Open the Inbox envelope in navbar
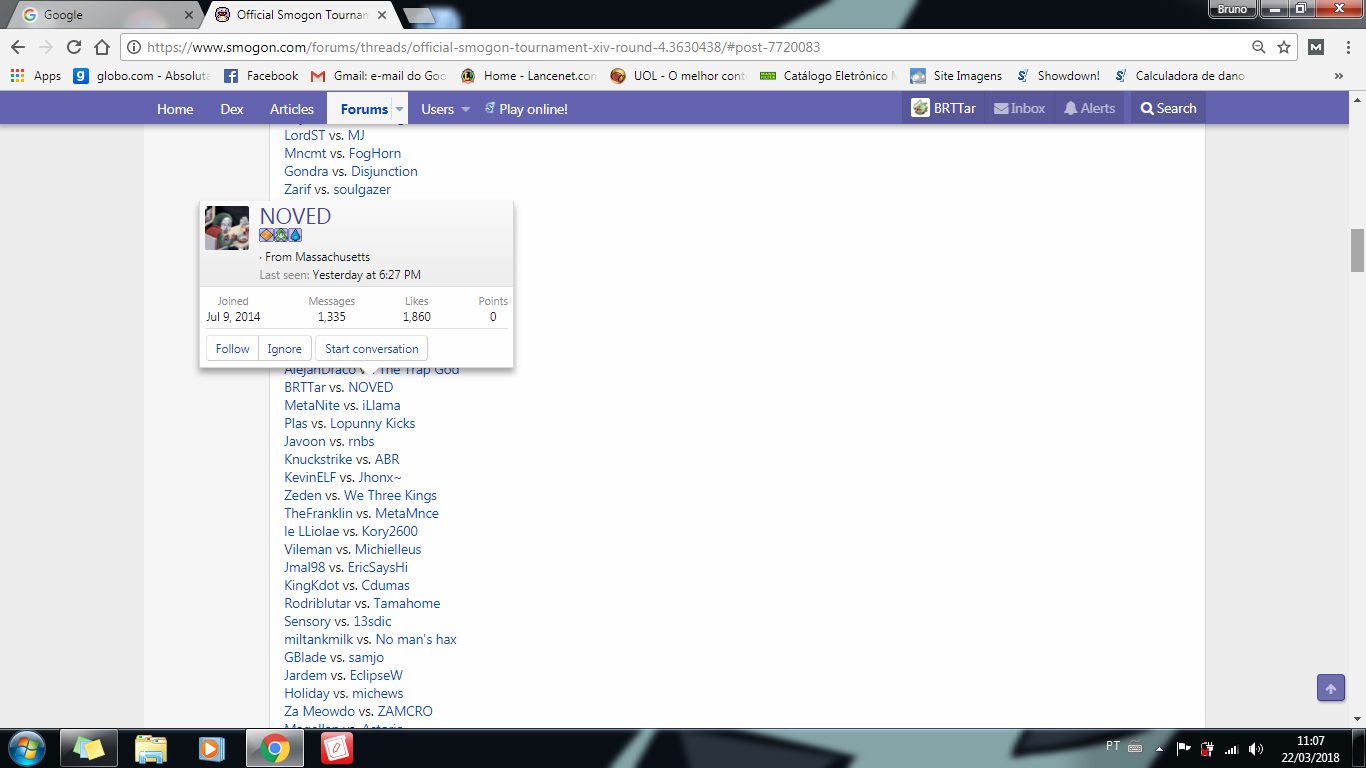Screen dimensions: 1366x768 (x=1019, y=109)
